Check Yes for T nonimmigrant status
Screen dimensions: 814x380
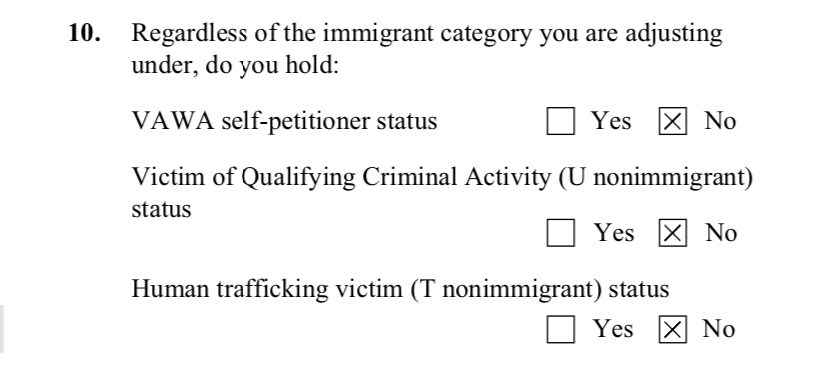pos(561,329)
